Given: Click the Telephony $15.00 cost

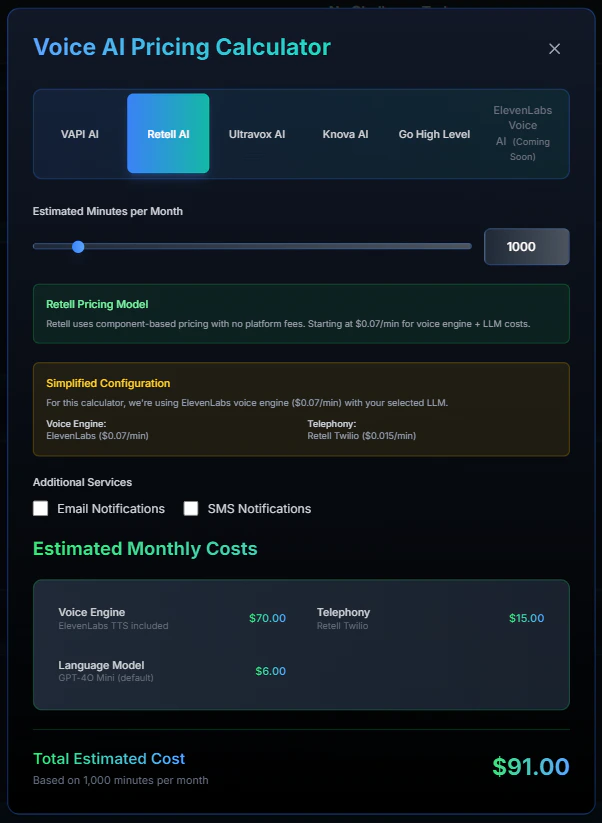Looking at the screenshot, I should point(526,618).
